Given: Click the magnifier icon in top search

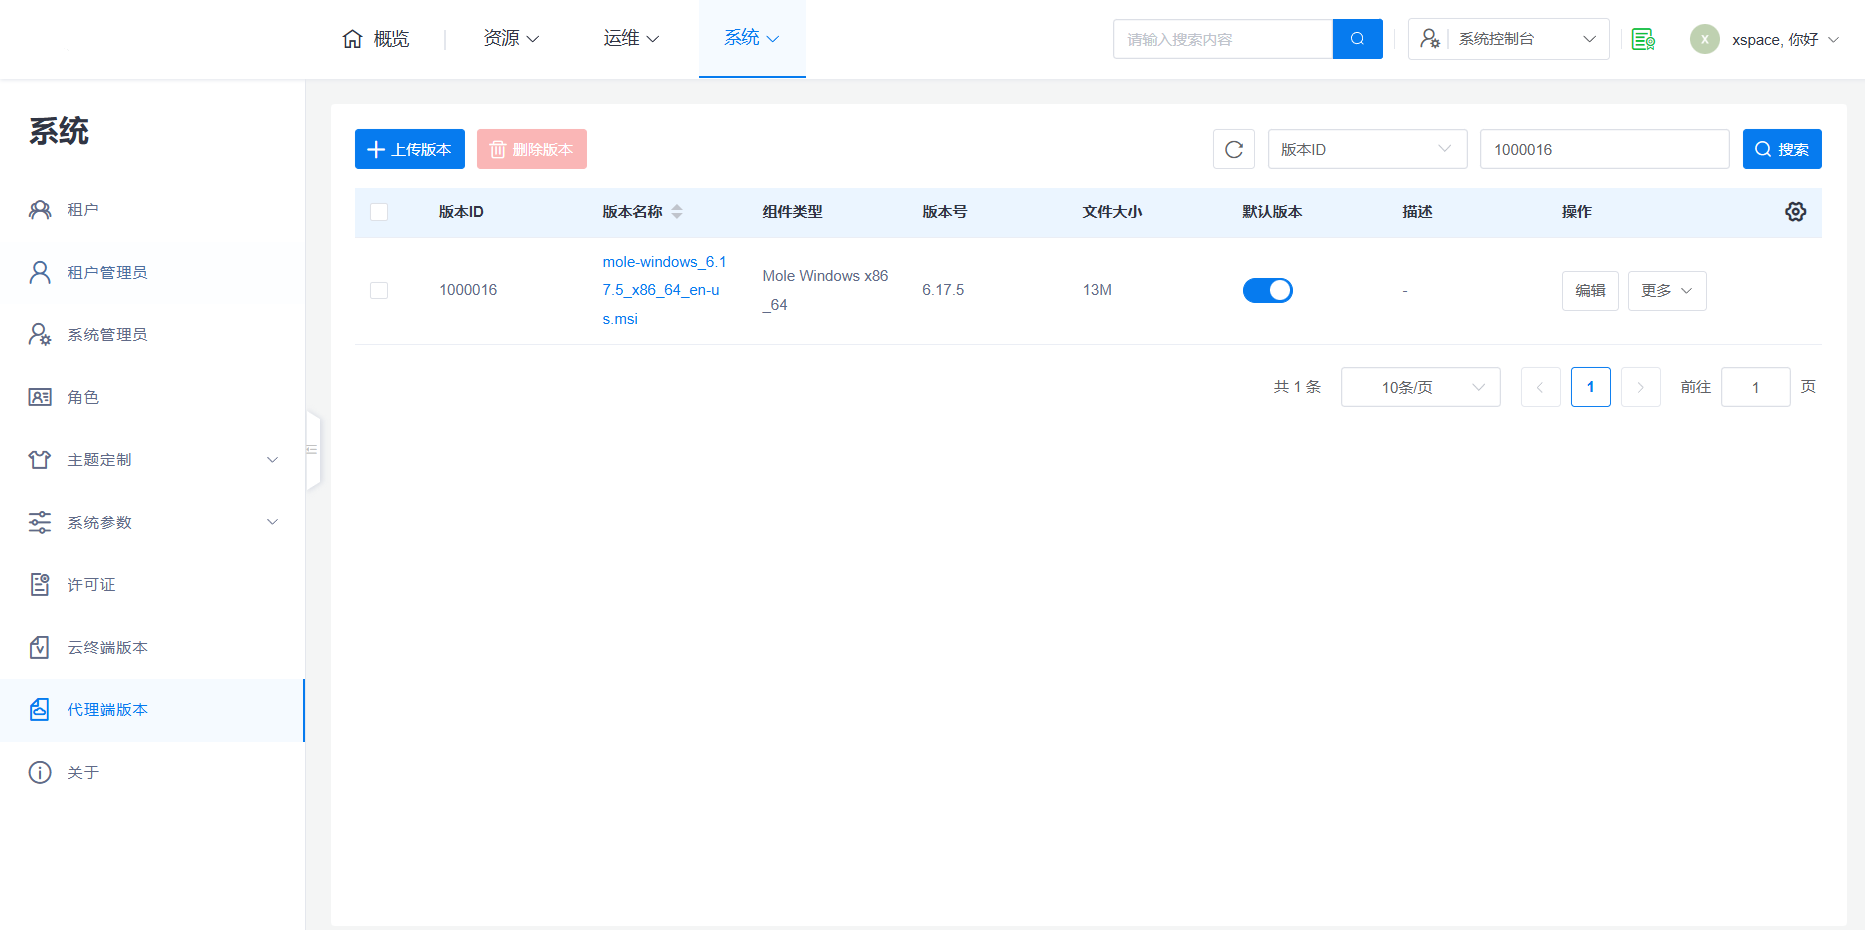Looking at the screenshot, I should point(1357,39).
